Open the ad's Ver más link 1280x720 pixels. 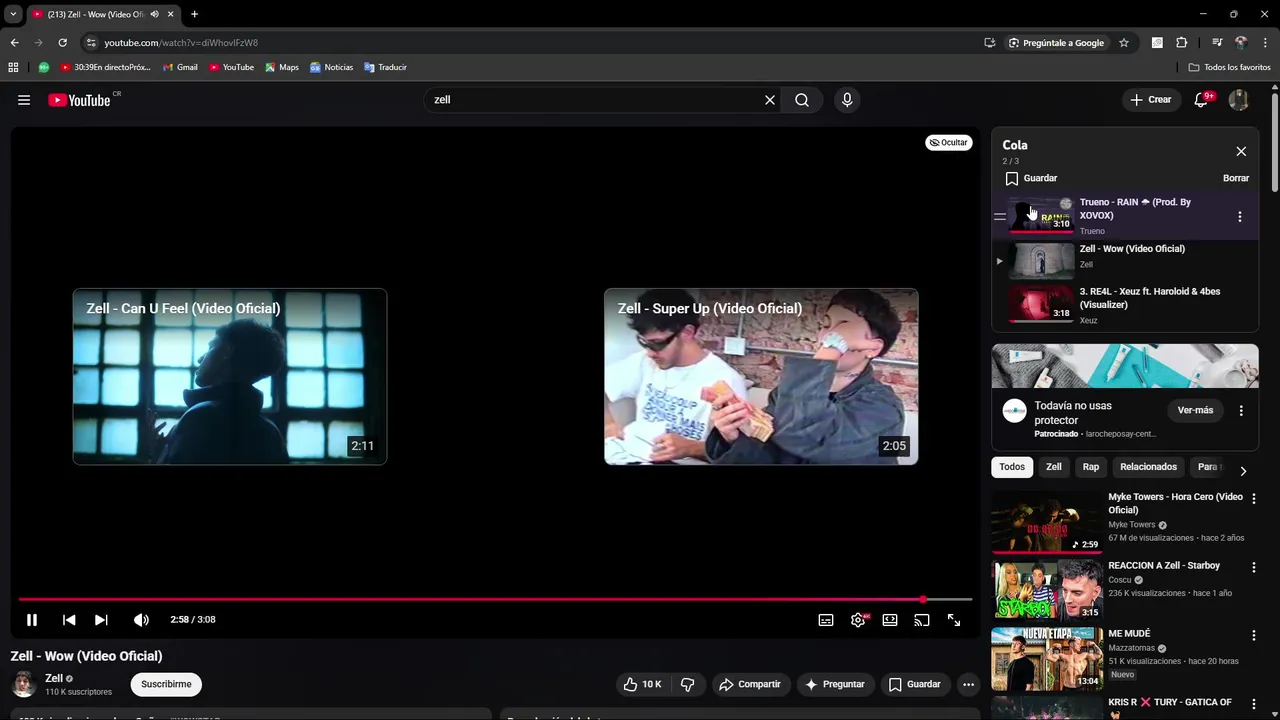(x=1195, y=410)
